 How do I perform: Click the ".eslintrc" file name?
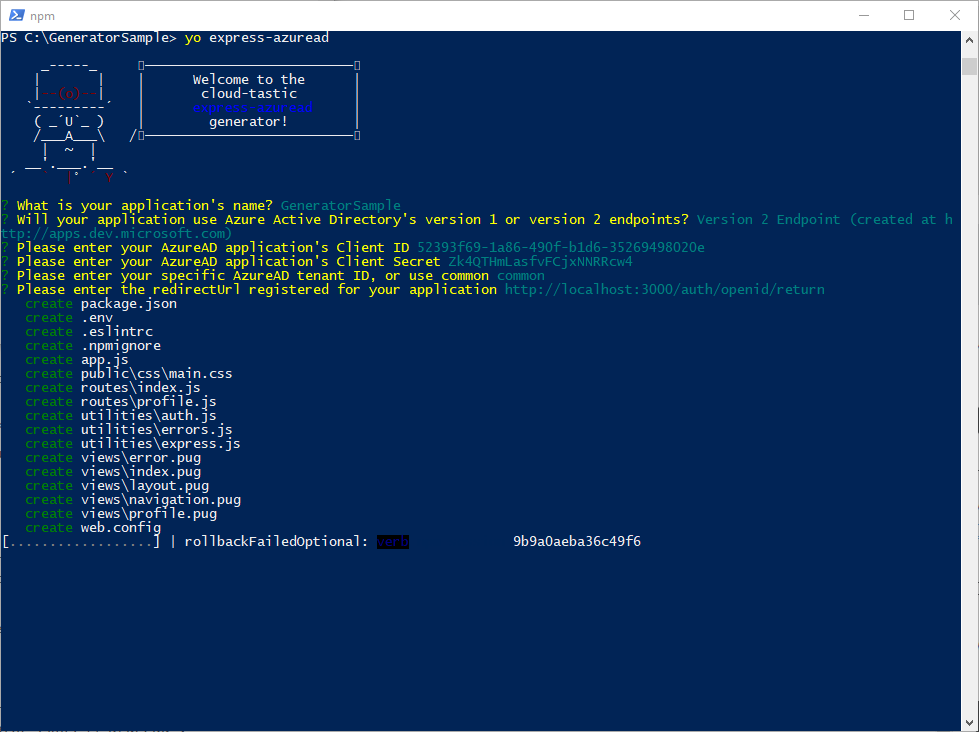pos(117,332)
